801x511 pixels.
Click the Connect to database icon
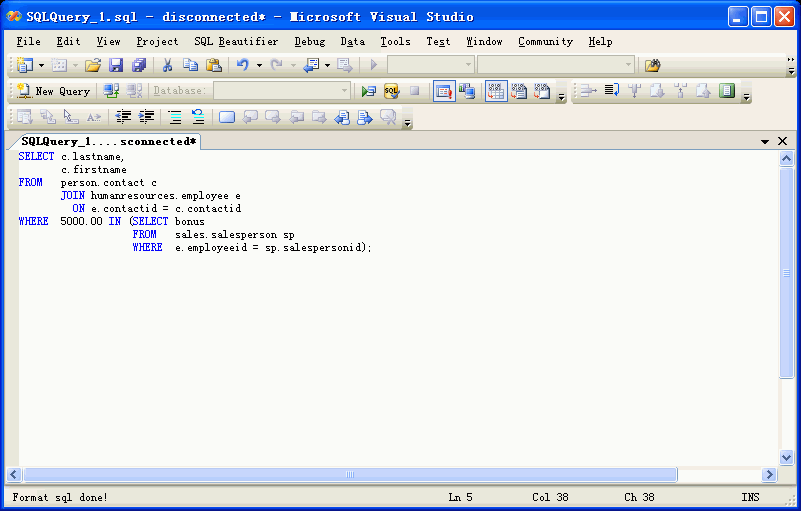click(x=111, y=91)
